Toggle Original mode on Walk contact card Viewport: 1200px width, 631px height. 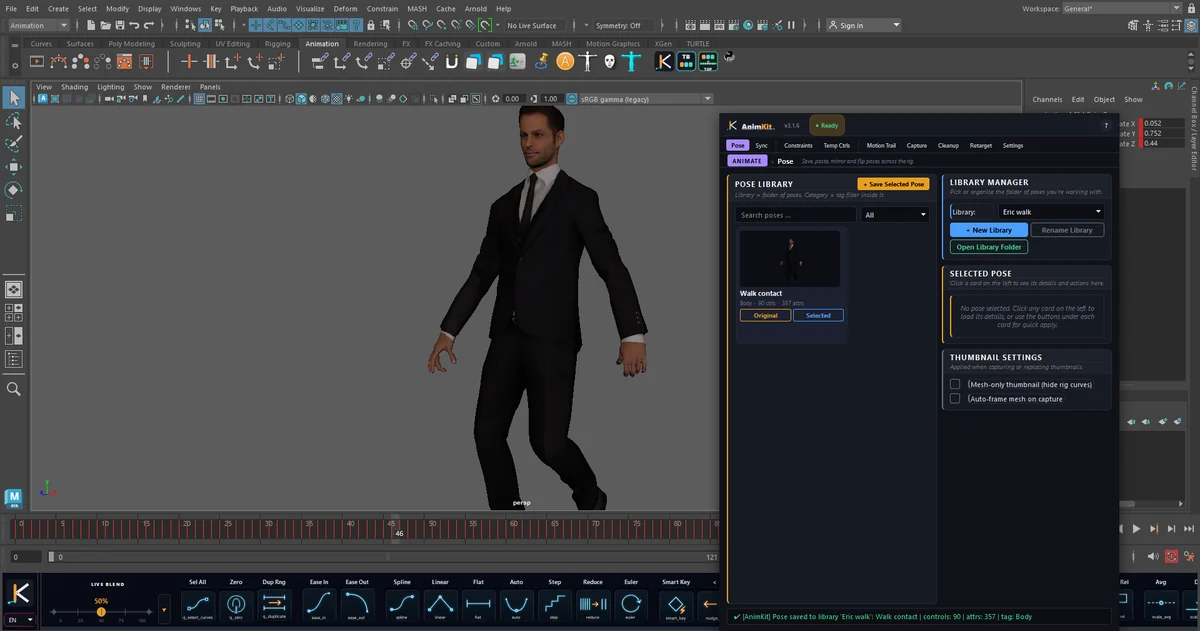pos(765,315)
